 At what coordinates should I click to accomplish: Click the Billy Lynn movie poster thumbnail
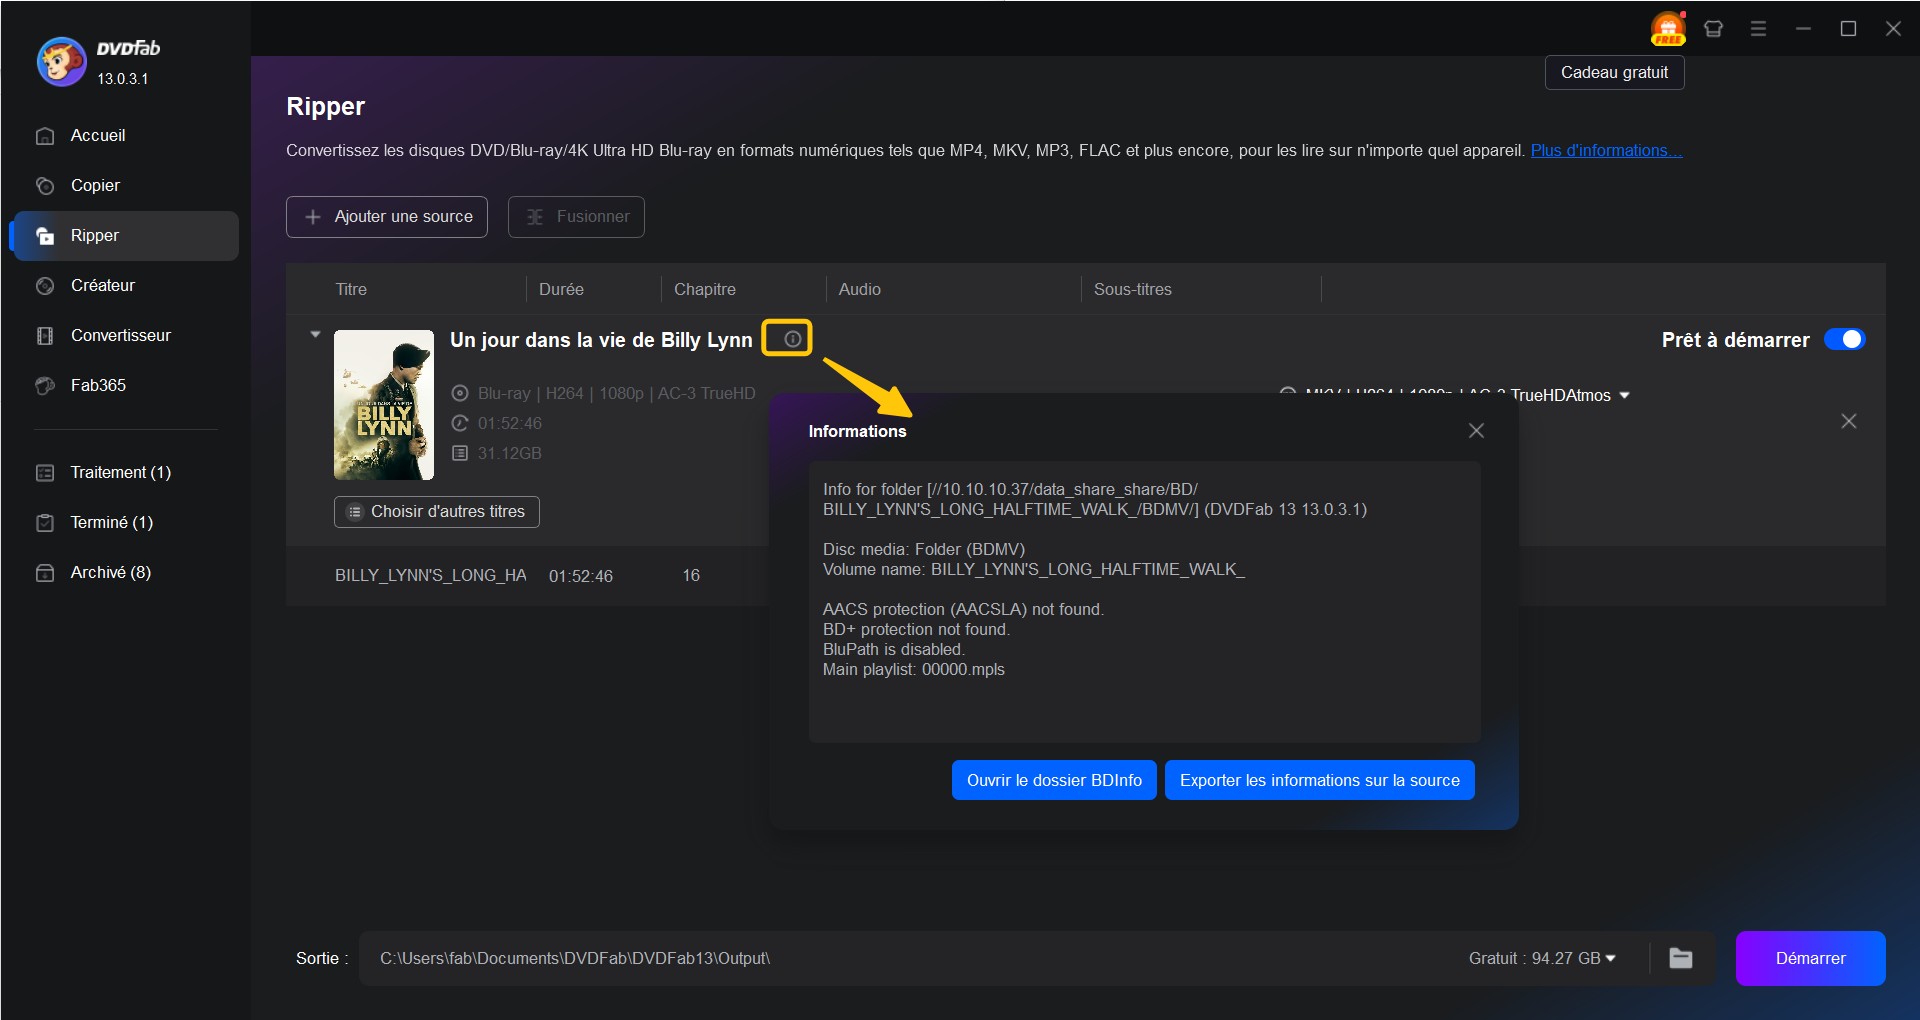click(384, 405)
